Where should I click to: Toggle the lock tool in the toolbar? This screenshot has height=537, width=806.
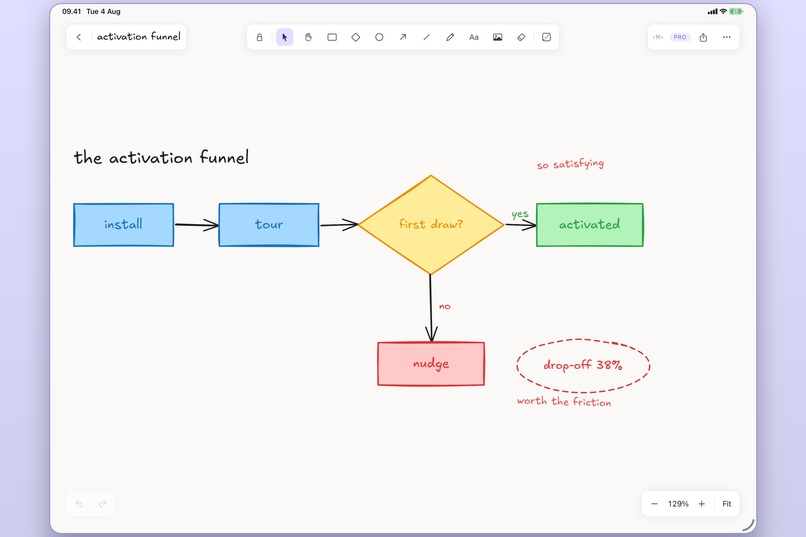[260, 37]
